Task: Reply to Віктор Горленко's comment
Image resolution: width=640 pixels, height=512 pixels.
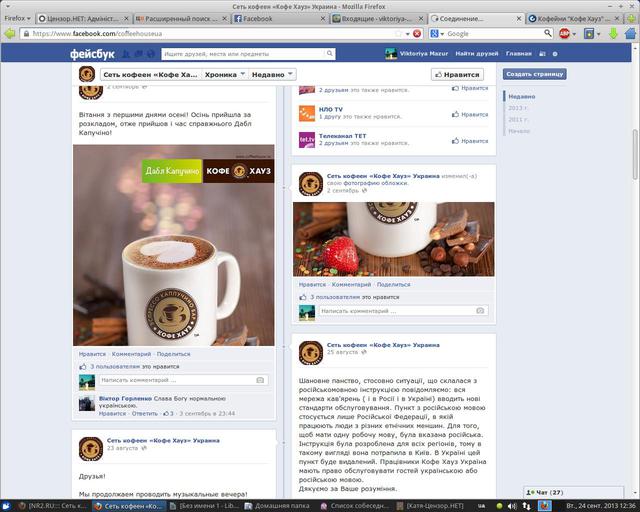Action: tap(144, 414)
